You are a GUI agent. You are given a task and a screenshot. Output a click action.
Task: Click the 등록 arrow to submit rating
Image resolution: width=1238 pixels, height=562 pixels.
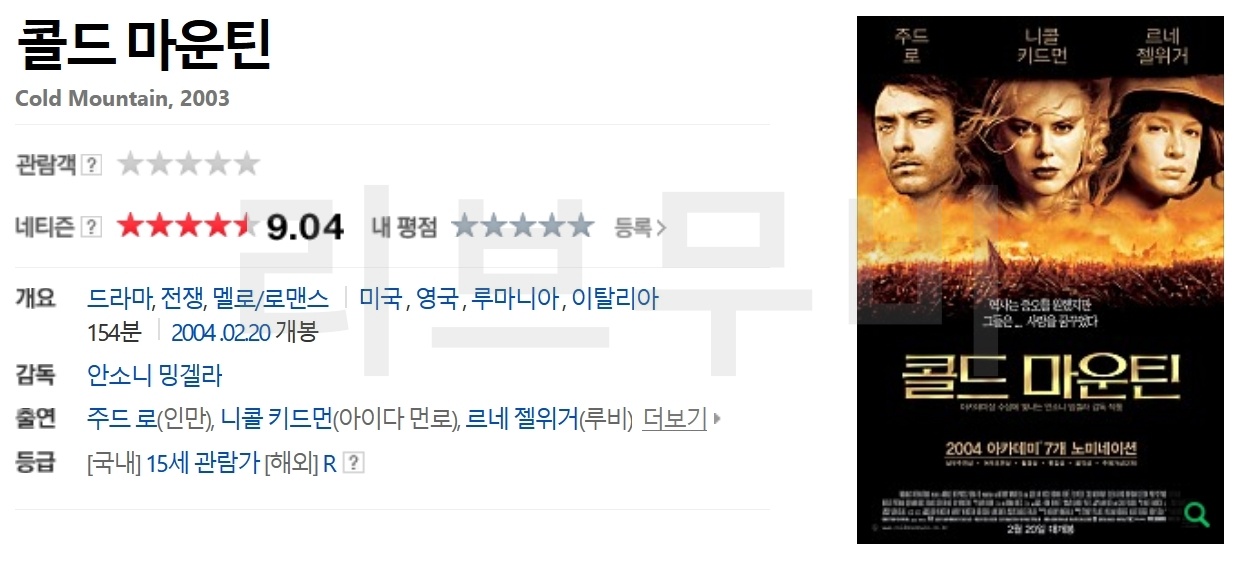coord(640,227)
